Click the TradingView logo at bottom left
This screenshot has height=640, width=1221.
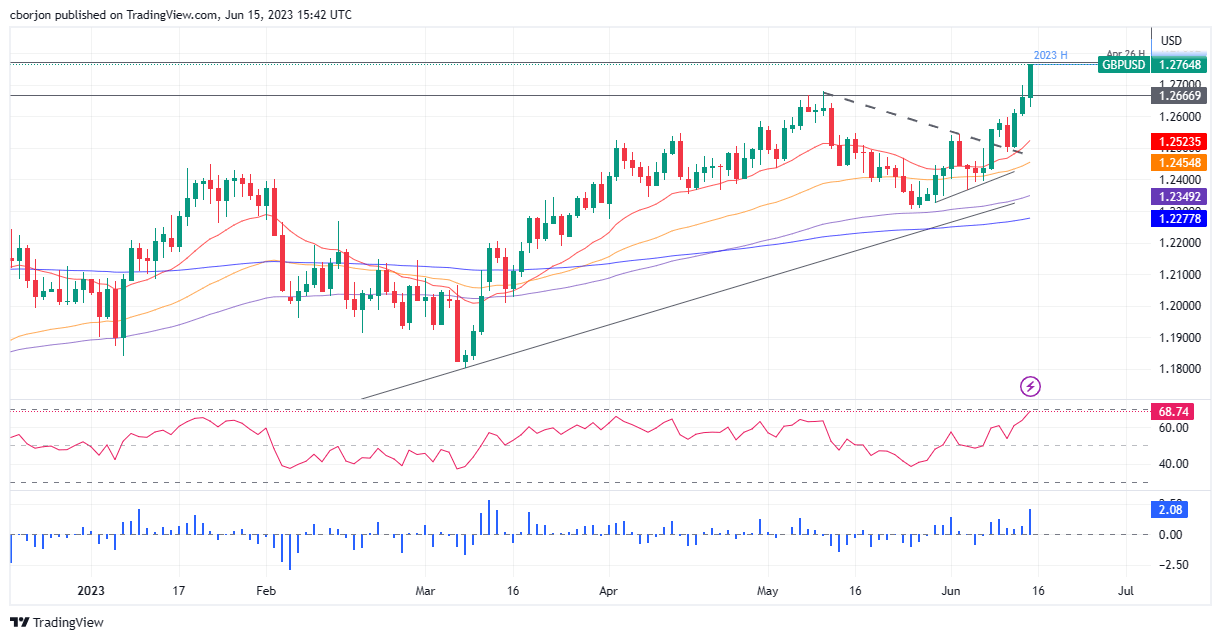[x=55, y=622]
